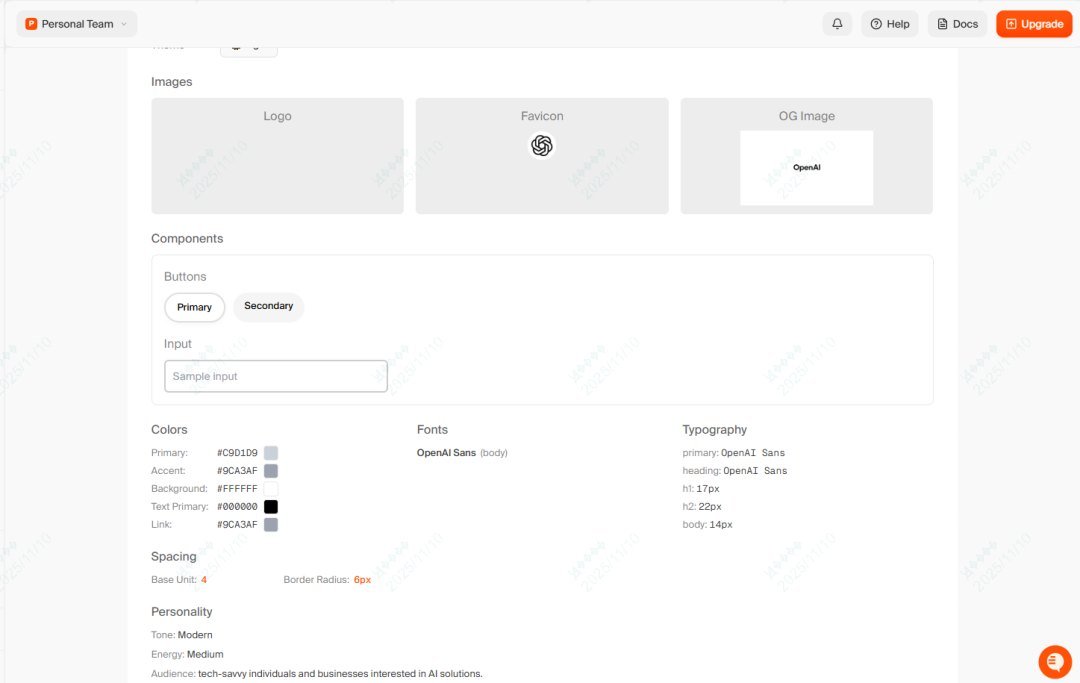Click the empty Logo image card

click(278, 156)
